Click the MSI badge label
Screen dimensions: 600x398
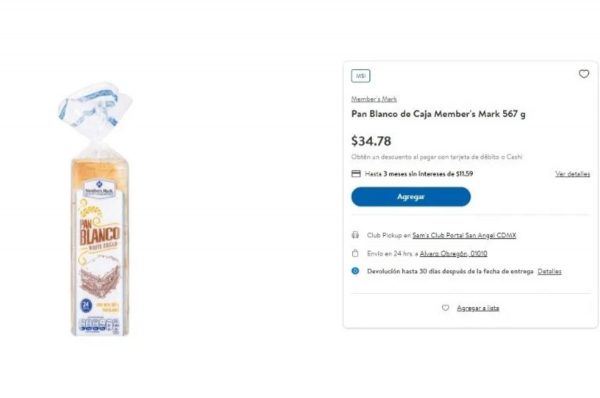coord(360,76)
